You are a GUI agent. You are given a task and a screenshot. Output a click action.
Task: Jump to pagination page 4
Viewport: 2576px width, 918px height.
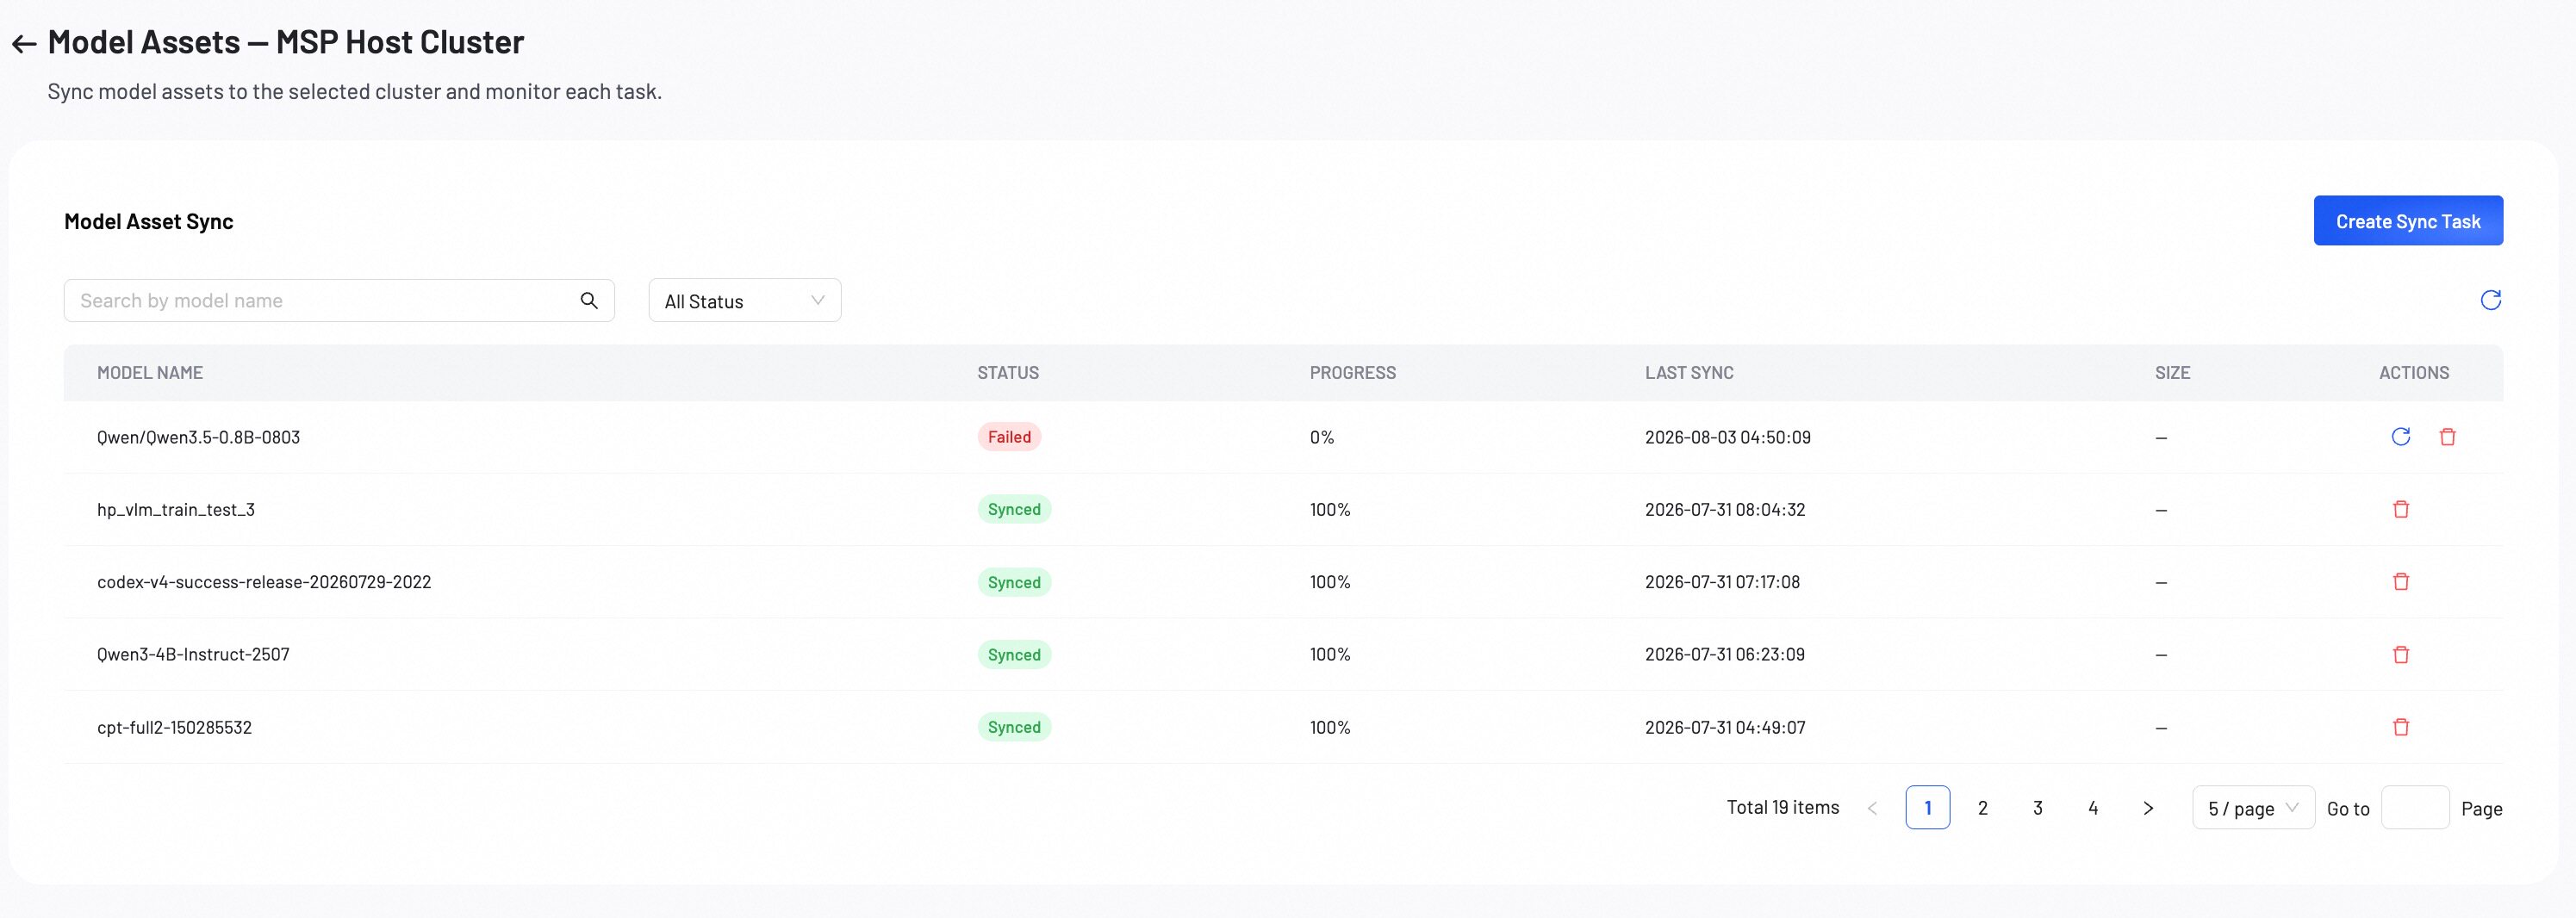tap(2092, 808)
